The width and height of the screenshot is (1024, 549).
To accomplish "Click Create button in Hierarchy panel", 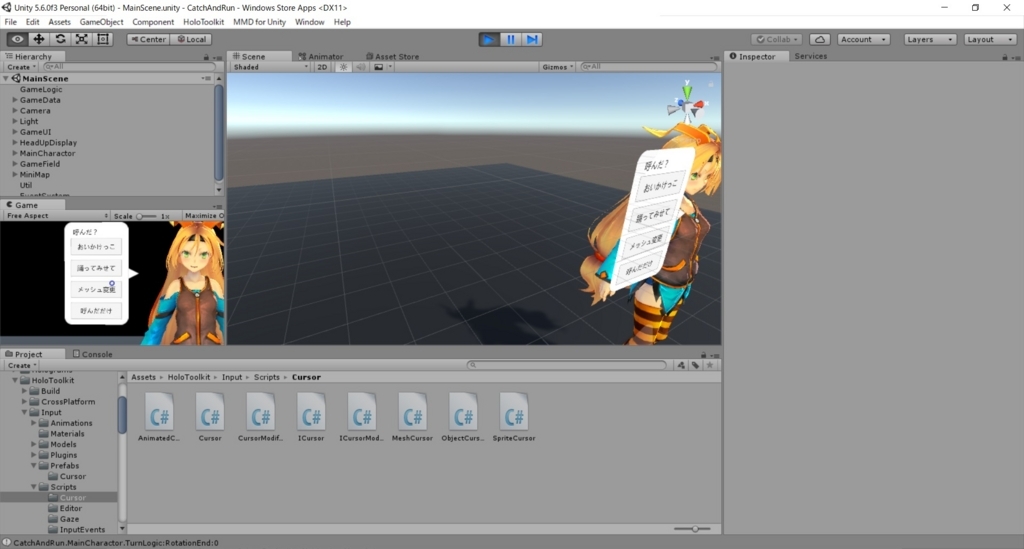I will [21, 67].
